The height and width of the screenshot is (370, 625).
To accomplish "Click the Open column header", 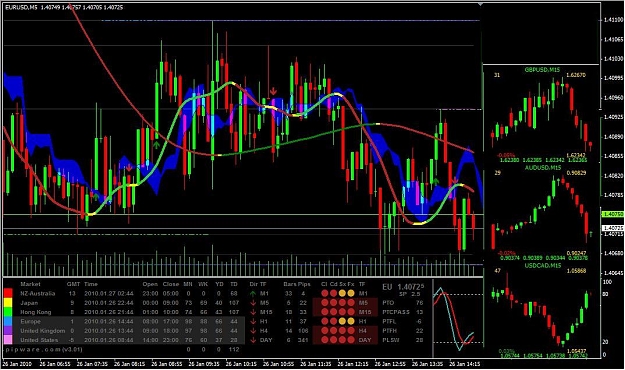I will click(x=150, y=284).
